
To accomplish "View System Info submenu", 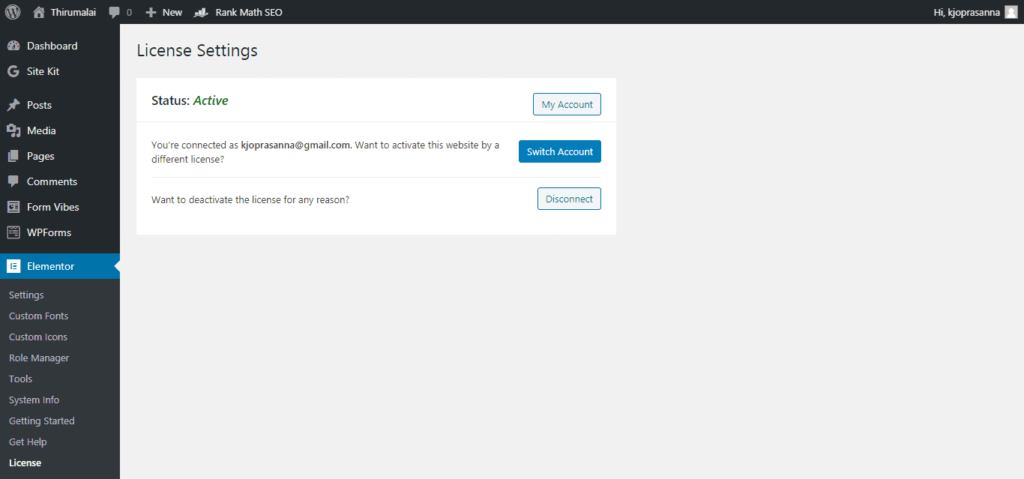I will click(34, 399).
